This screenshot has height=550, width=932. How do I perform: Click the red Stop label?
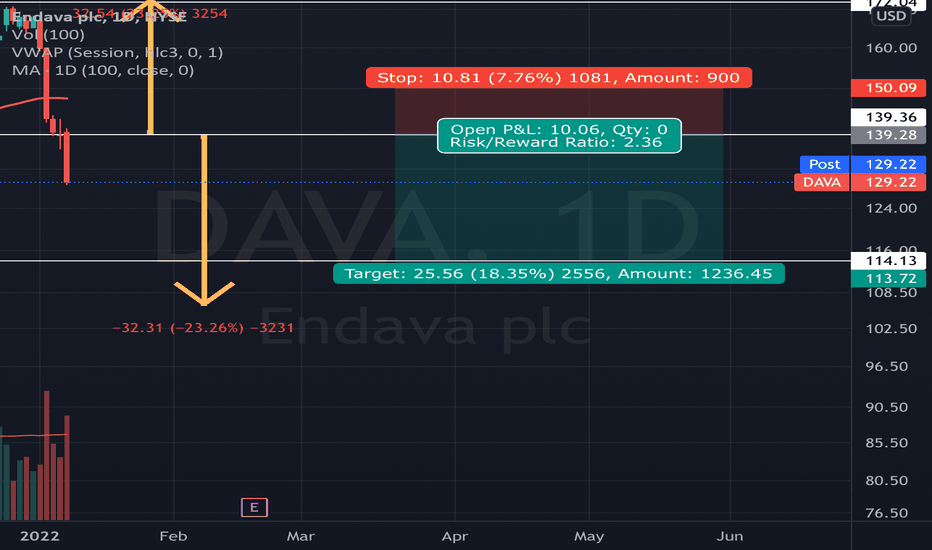coord(559,78)
